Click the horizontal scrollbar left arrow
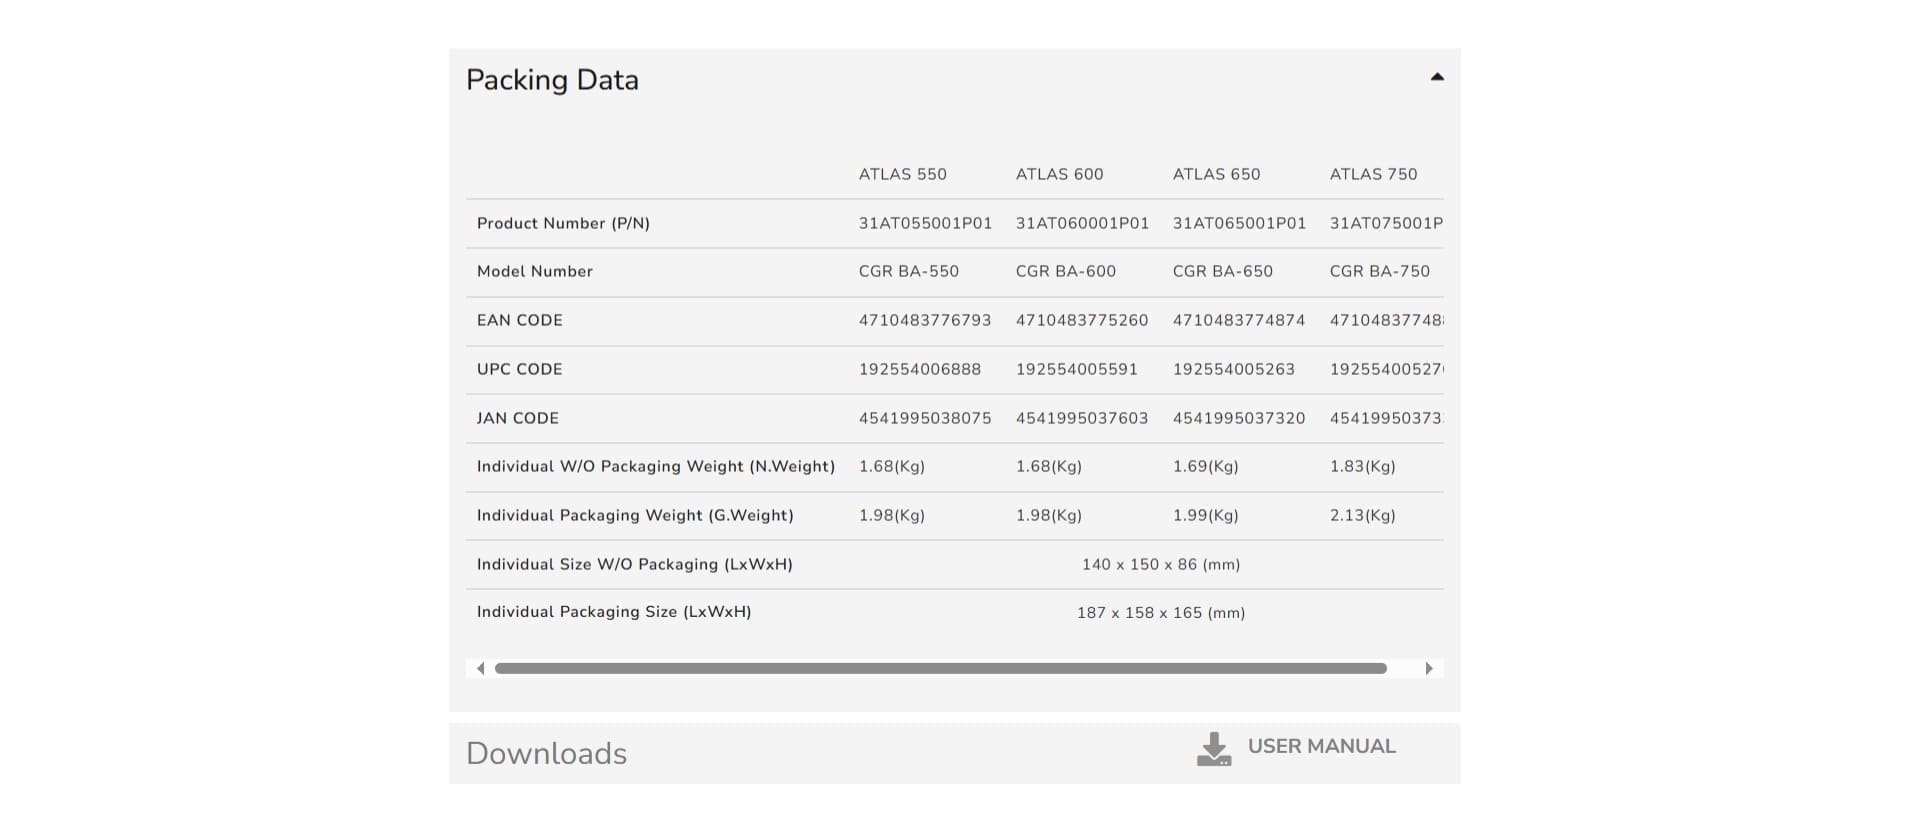 click(481, 669)
